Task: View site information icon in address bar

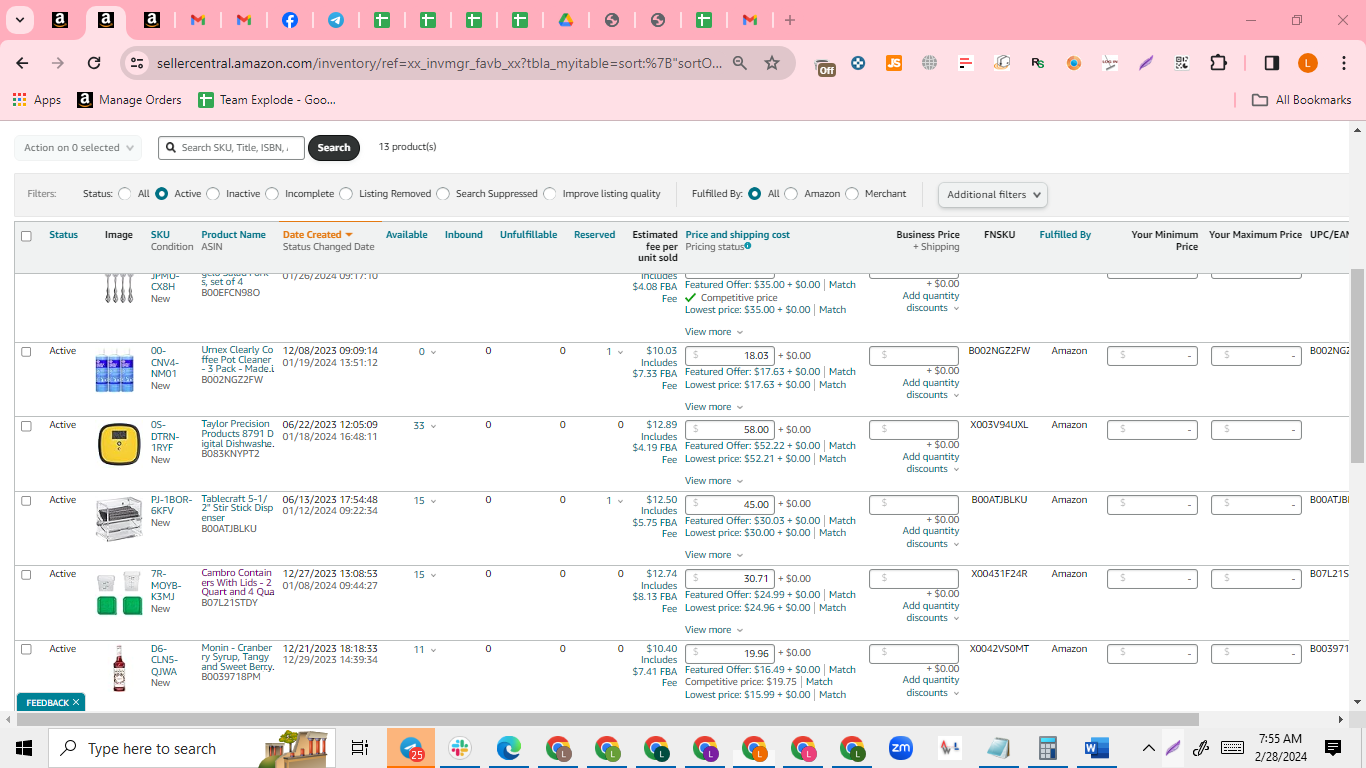Action: click(137, 63)
